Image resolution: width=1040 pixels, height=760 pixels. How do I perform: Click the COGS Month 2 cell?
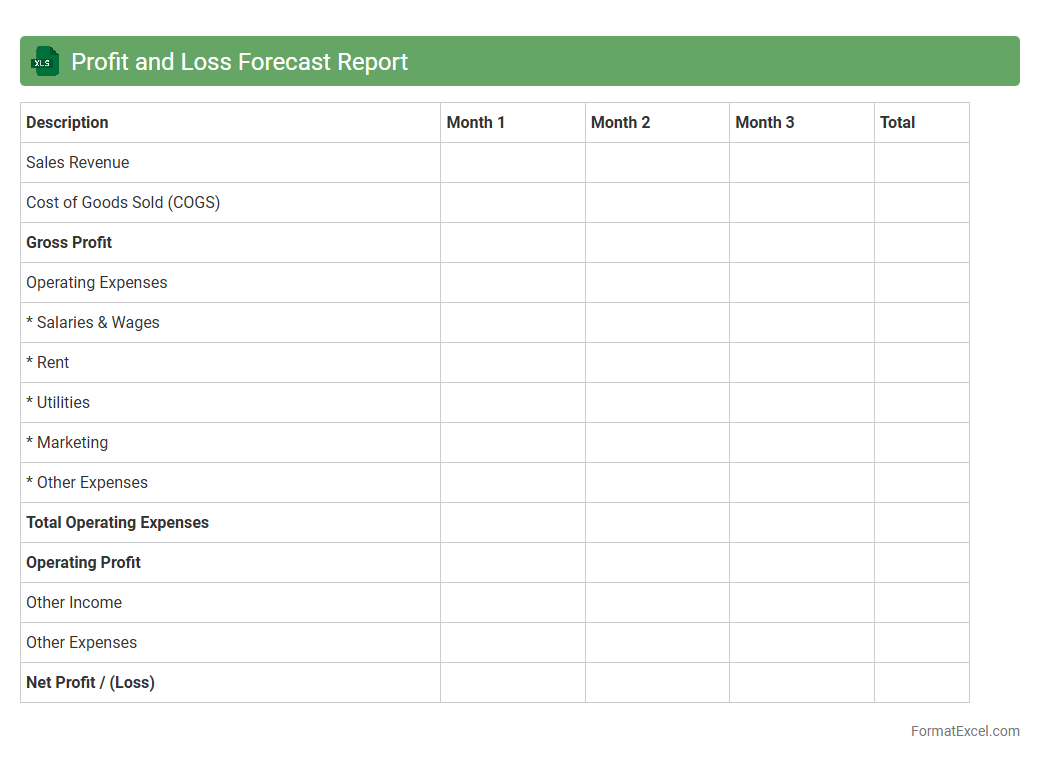(656, 202)
